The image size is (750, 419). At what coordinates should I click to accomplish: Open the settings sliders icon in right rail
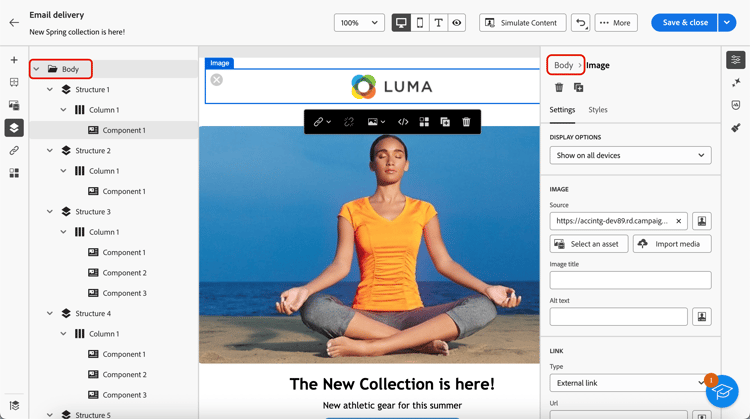(x=736, y=60)
